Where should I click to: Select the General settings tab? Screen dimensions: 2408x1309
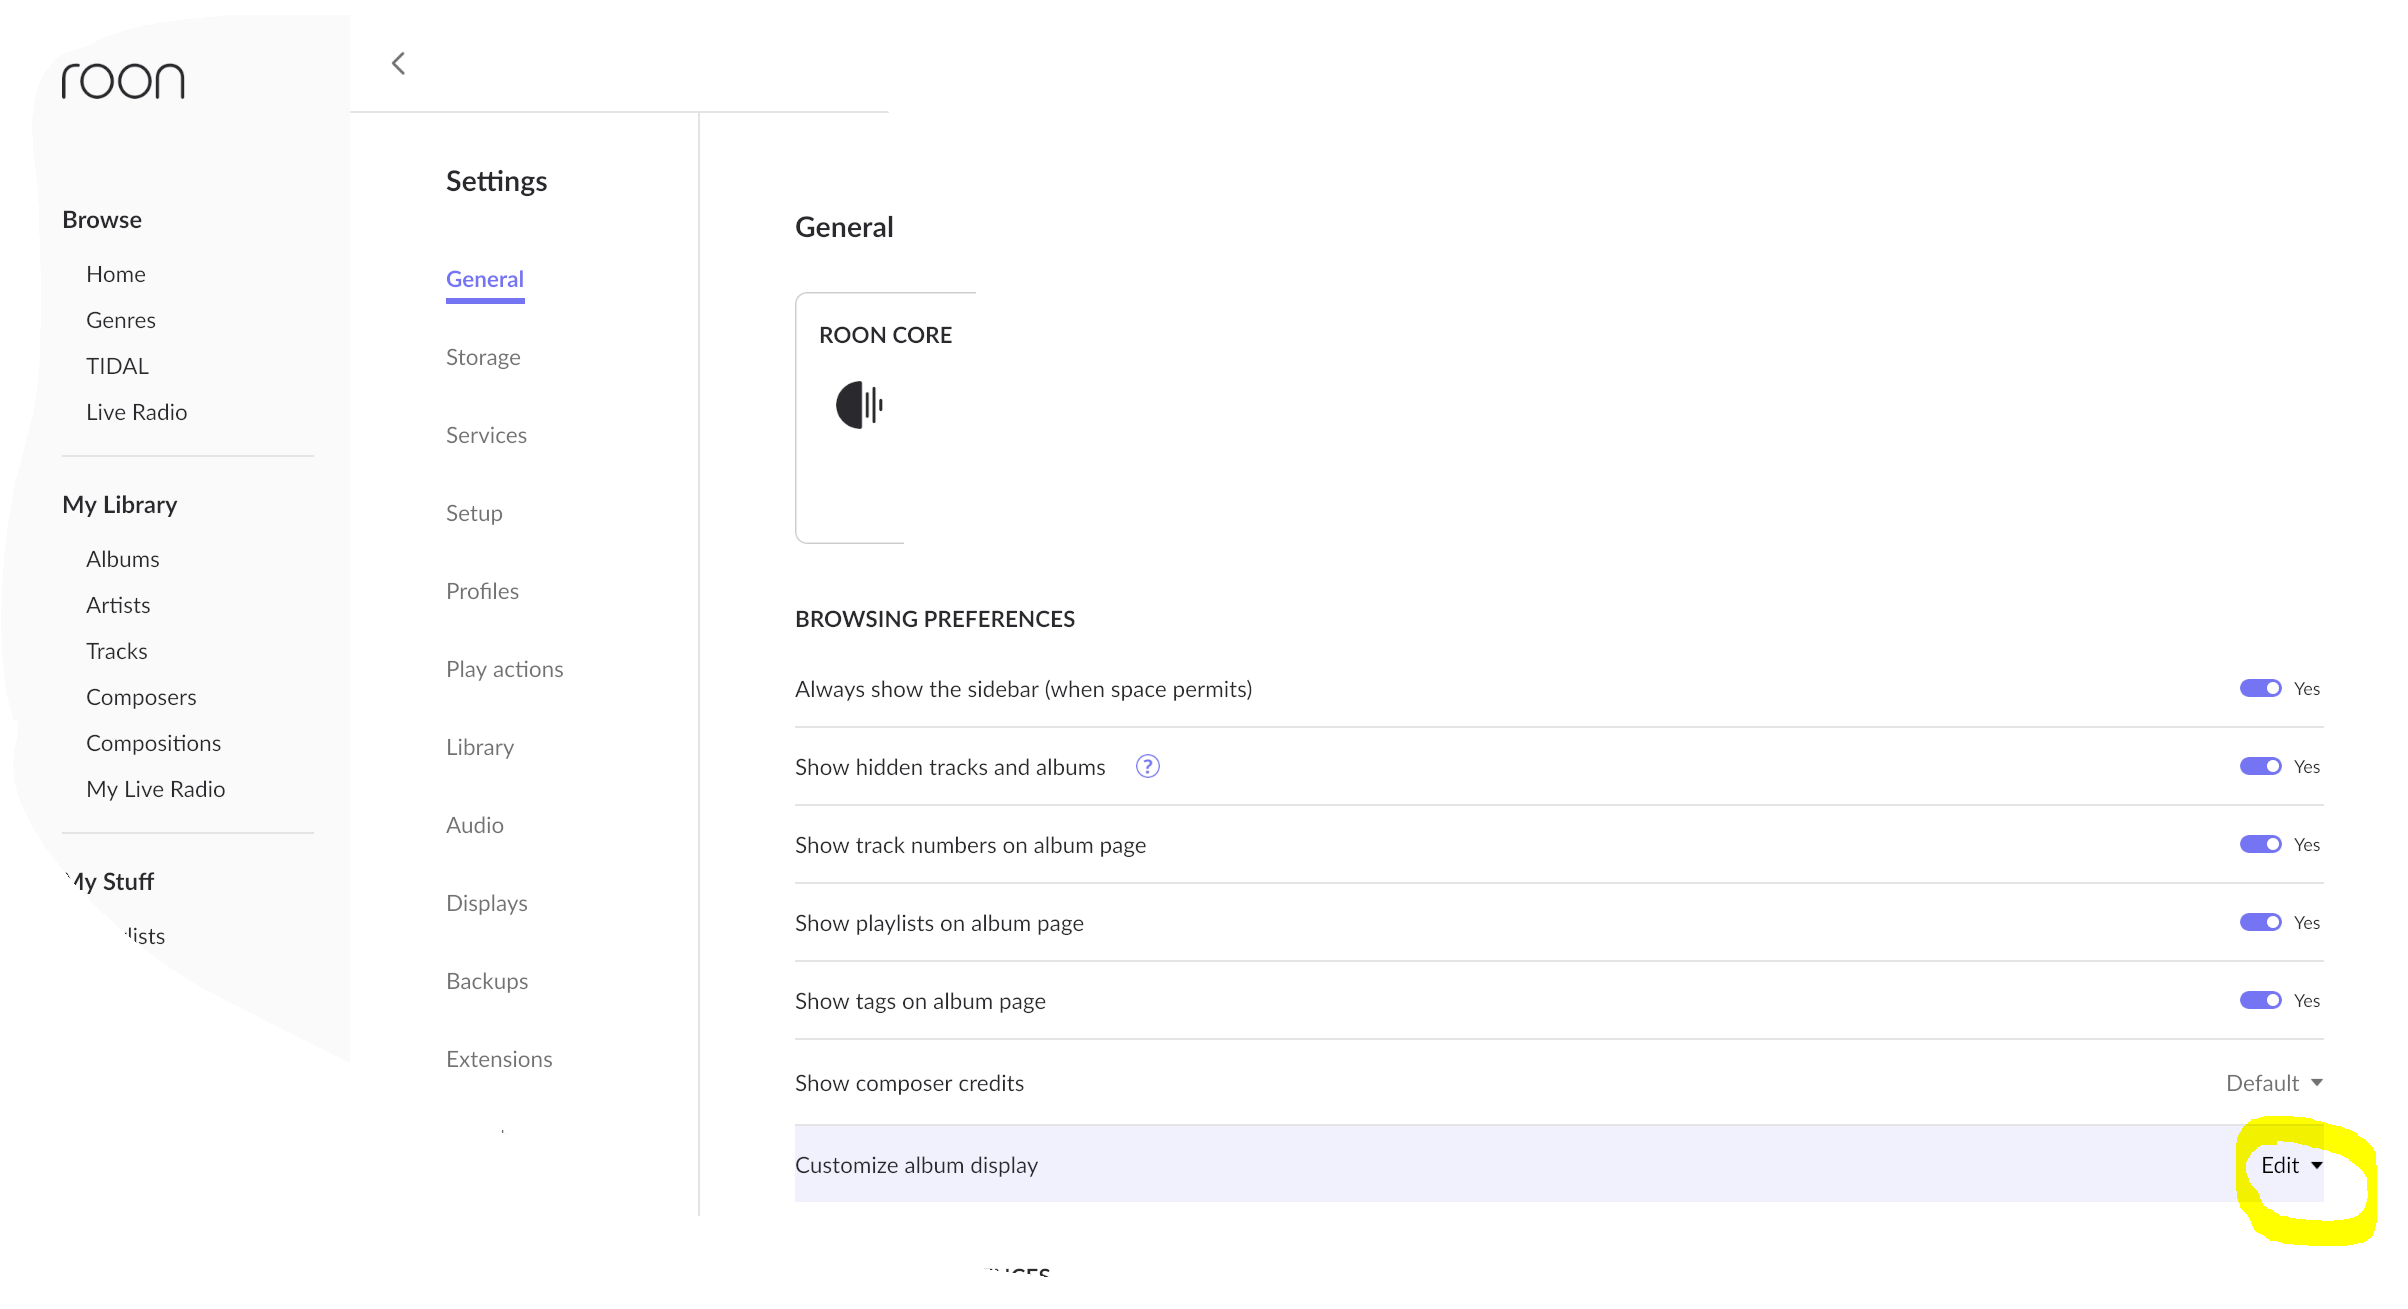click(485, 280)
